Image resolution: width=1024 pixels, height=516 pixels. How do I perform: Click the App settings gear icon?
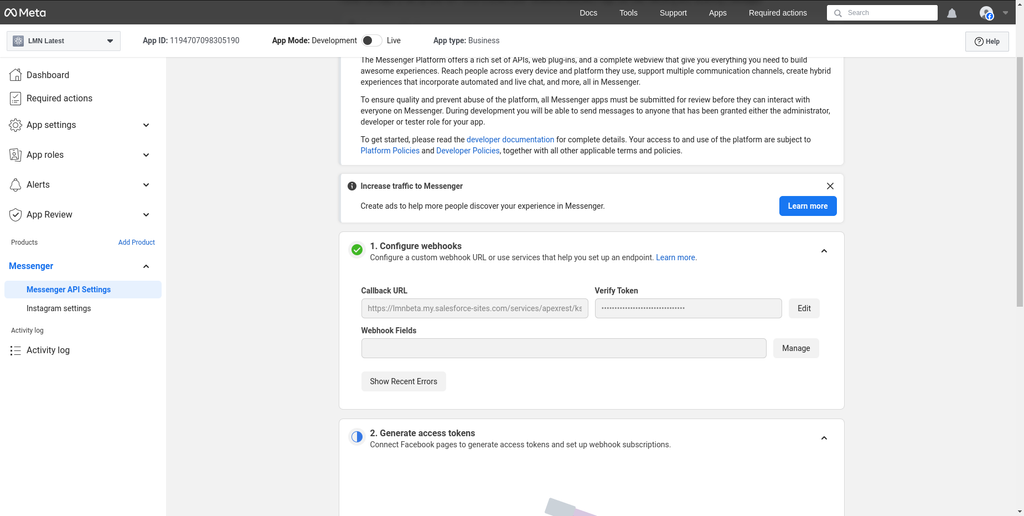coord(16,125)
